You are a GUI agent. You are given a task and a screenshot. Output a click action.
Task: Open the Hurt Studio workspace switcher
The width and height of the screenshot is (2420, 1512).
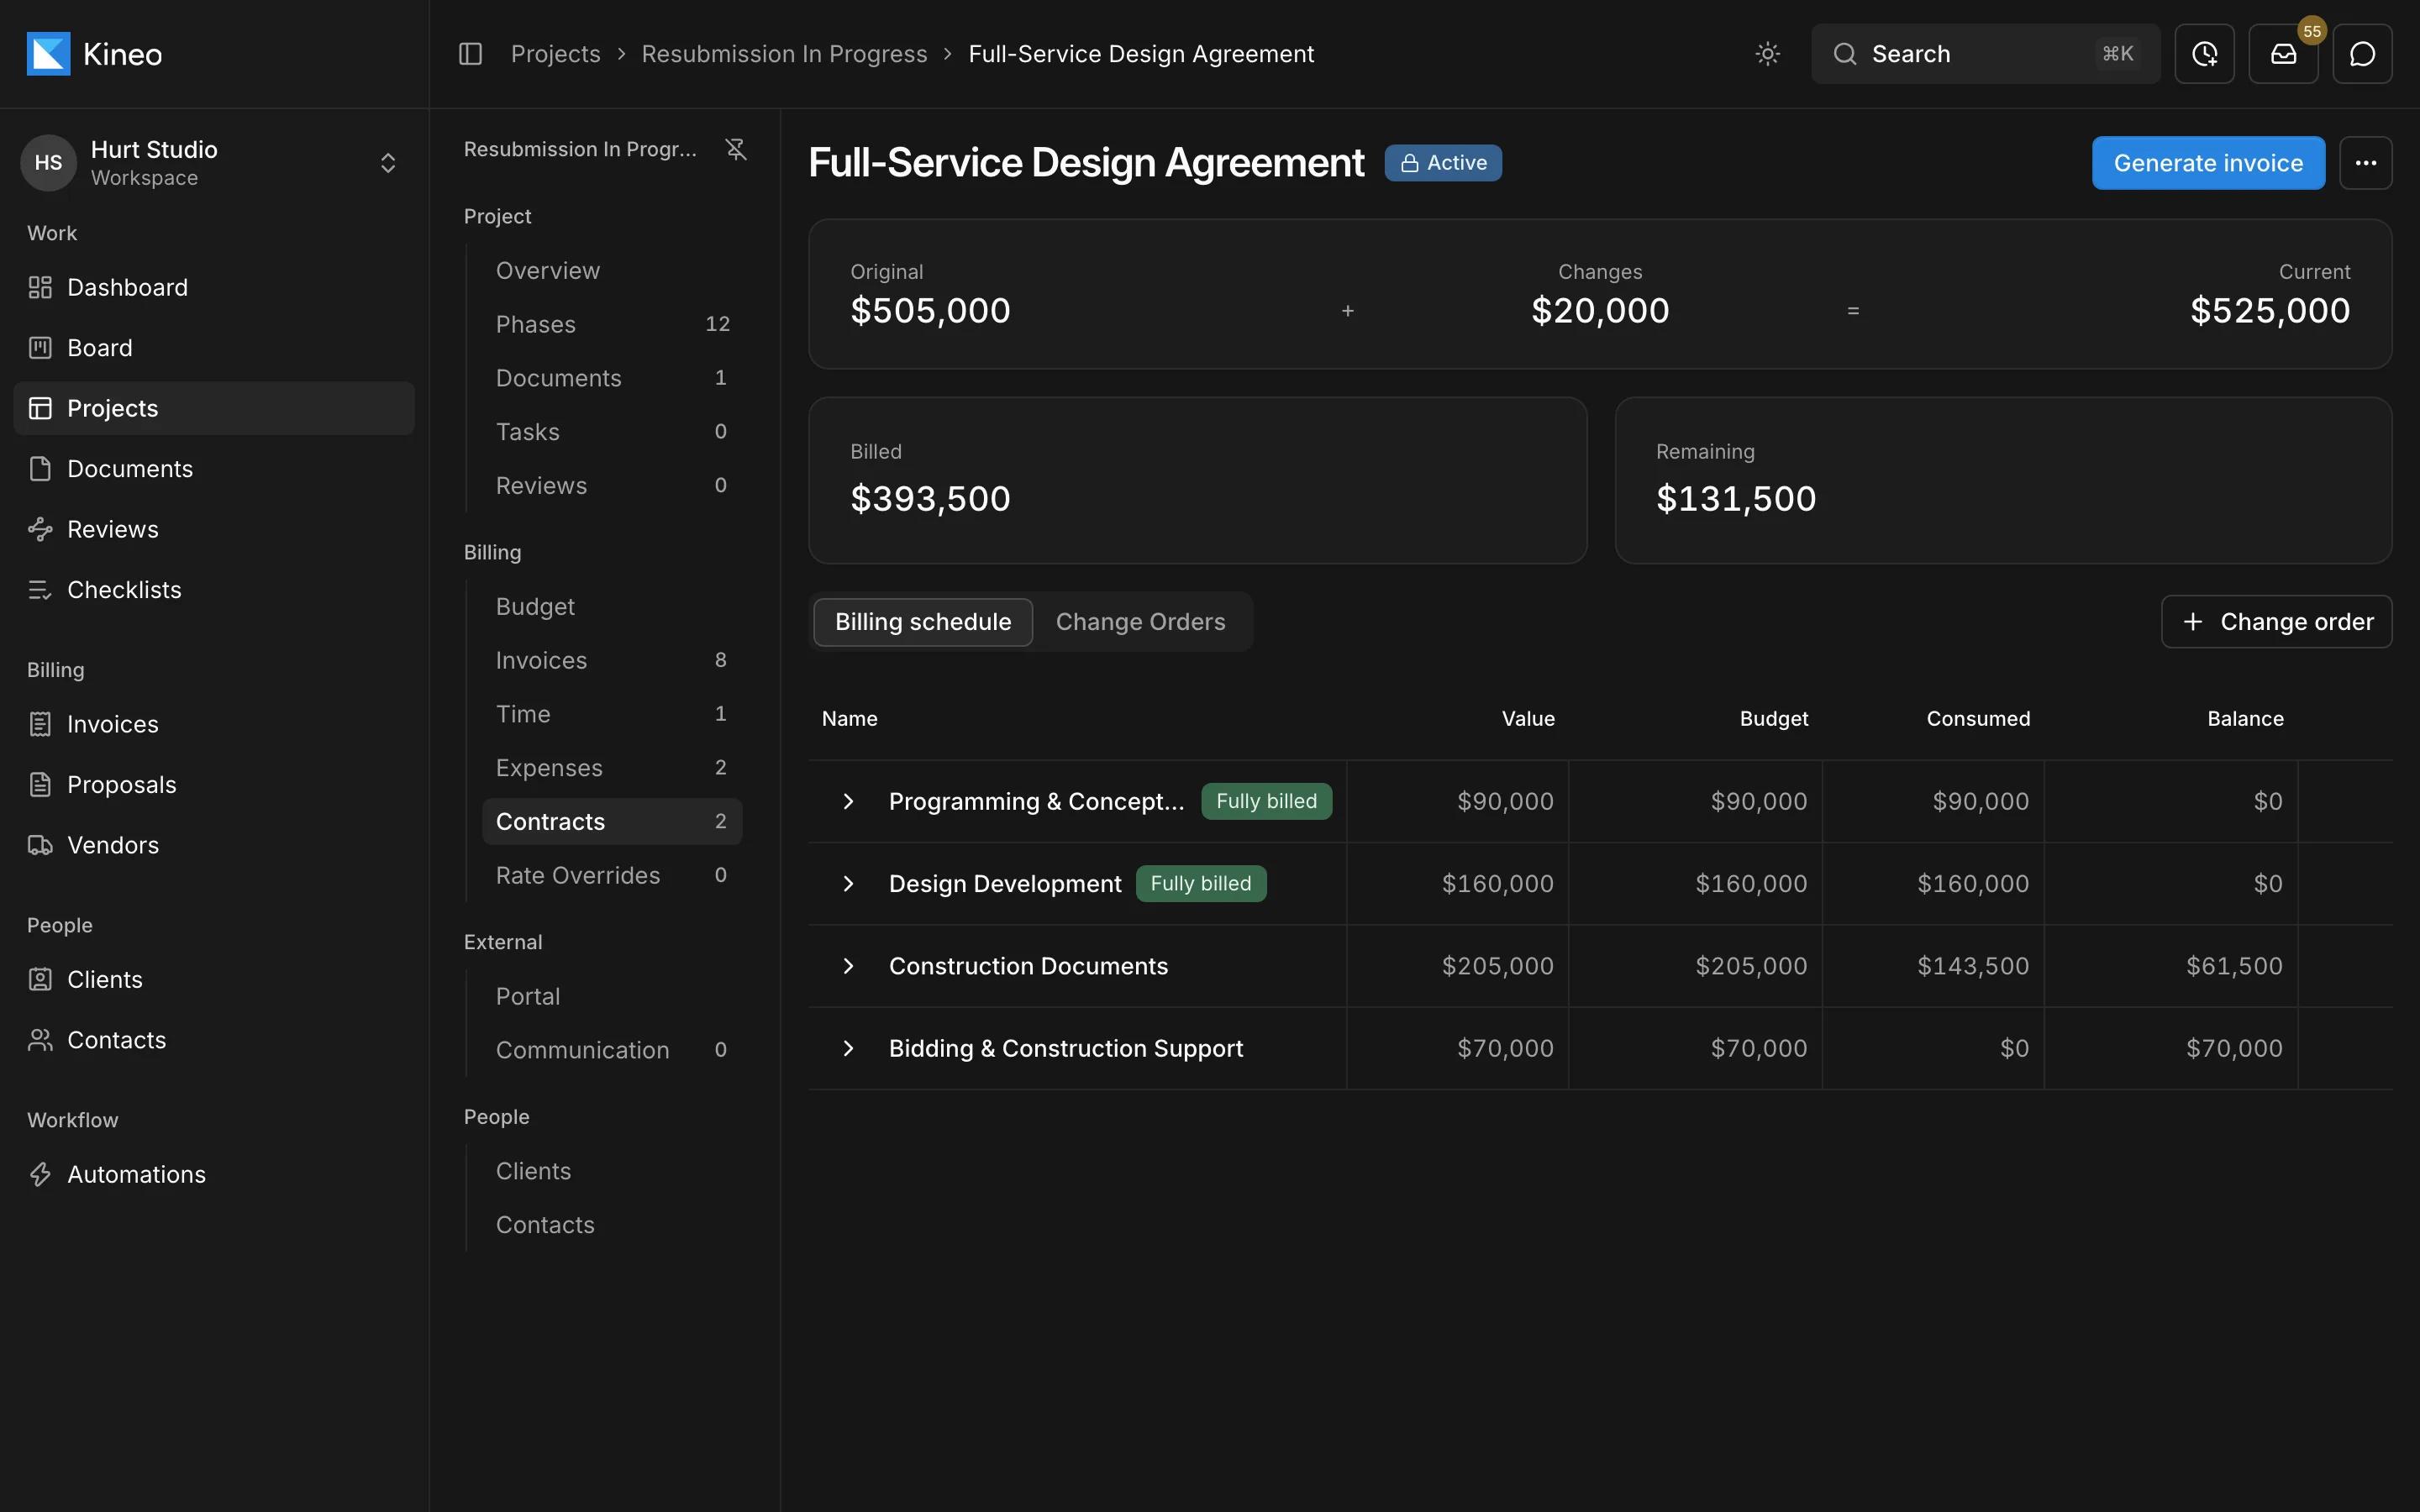coord(214,163)
